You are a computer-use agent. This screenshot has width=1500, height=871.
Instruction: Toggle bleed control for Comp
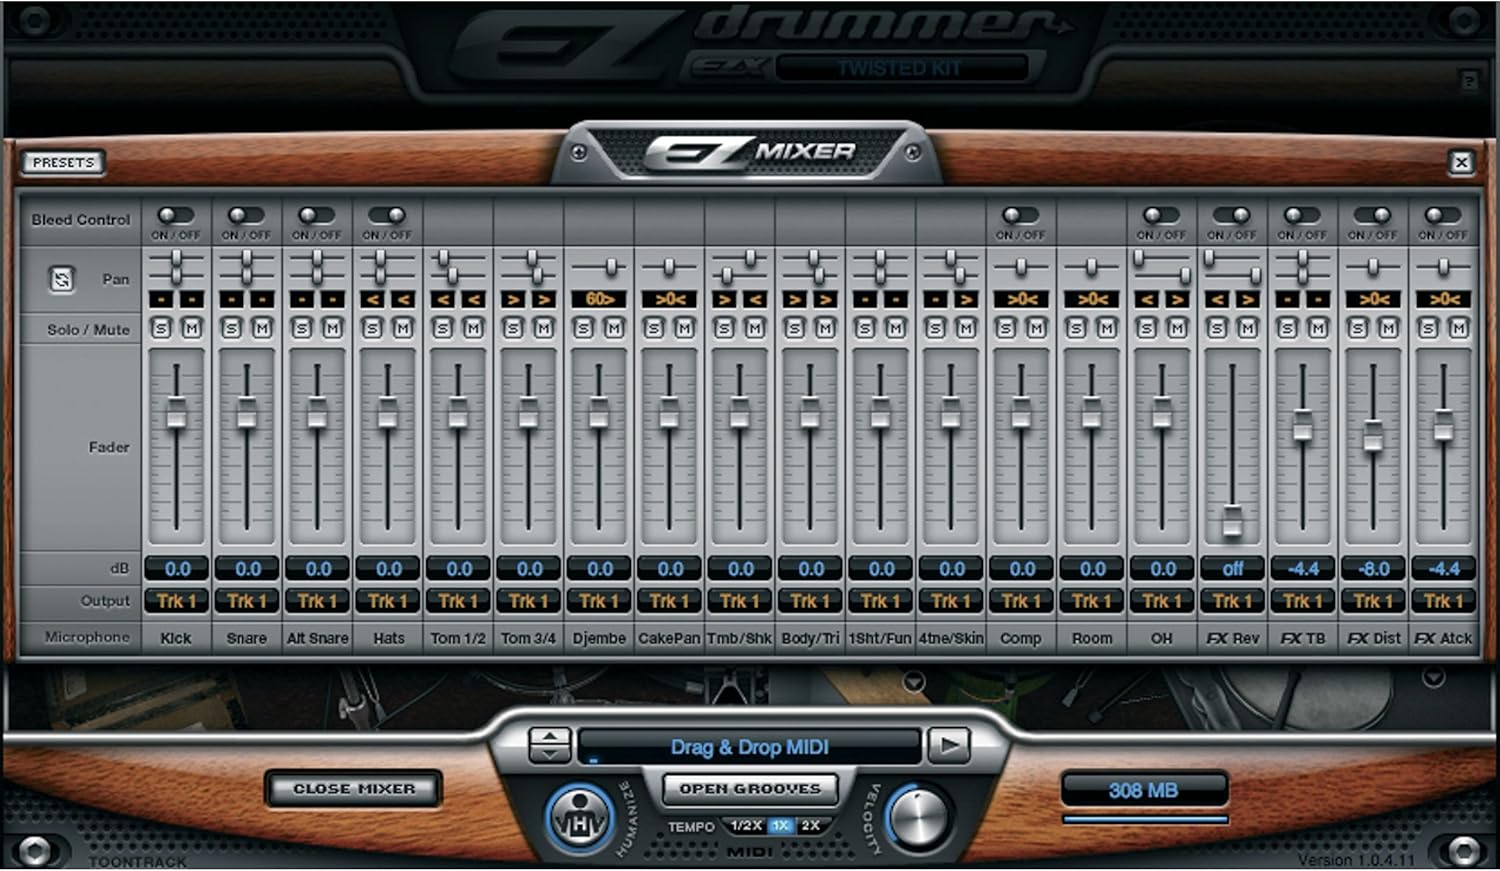[1020, 215]
